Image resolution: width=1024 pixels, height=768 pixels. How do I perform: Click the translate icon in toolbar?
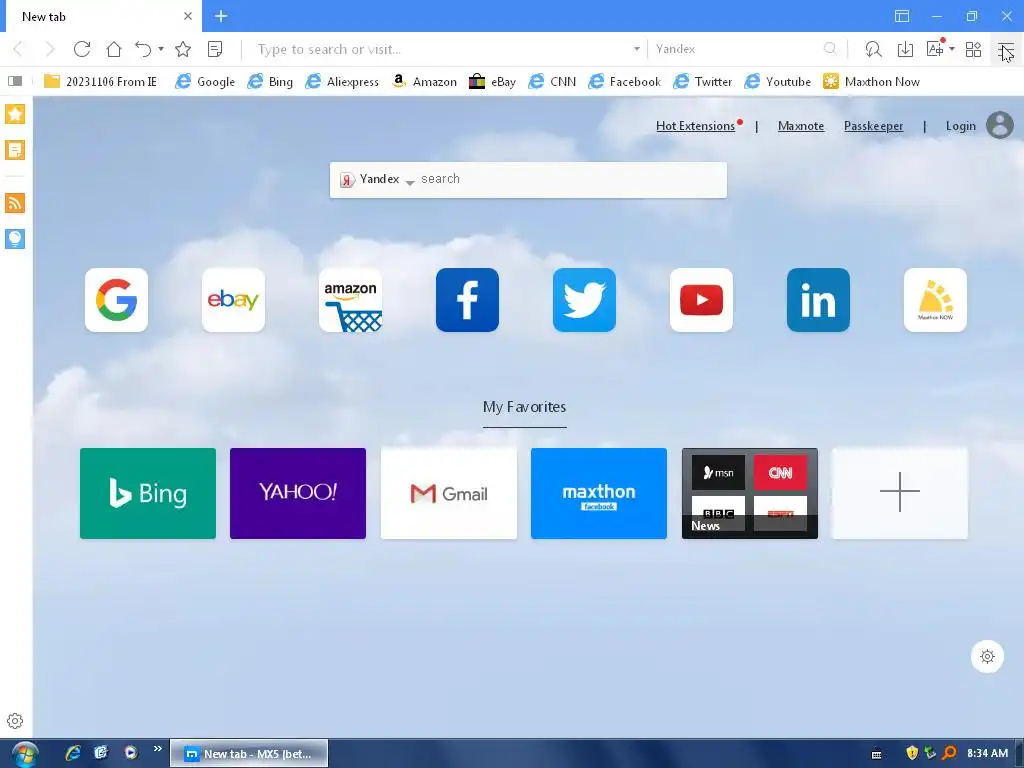(x=935, y=49)
